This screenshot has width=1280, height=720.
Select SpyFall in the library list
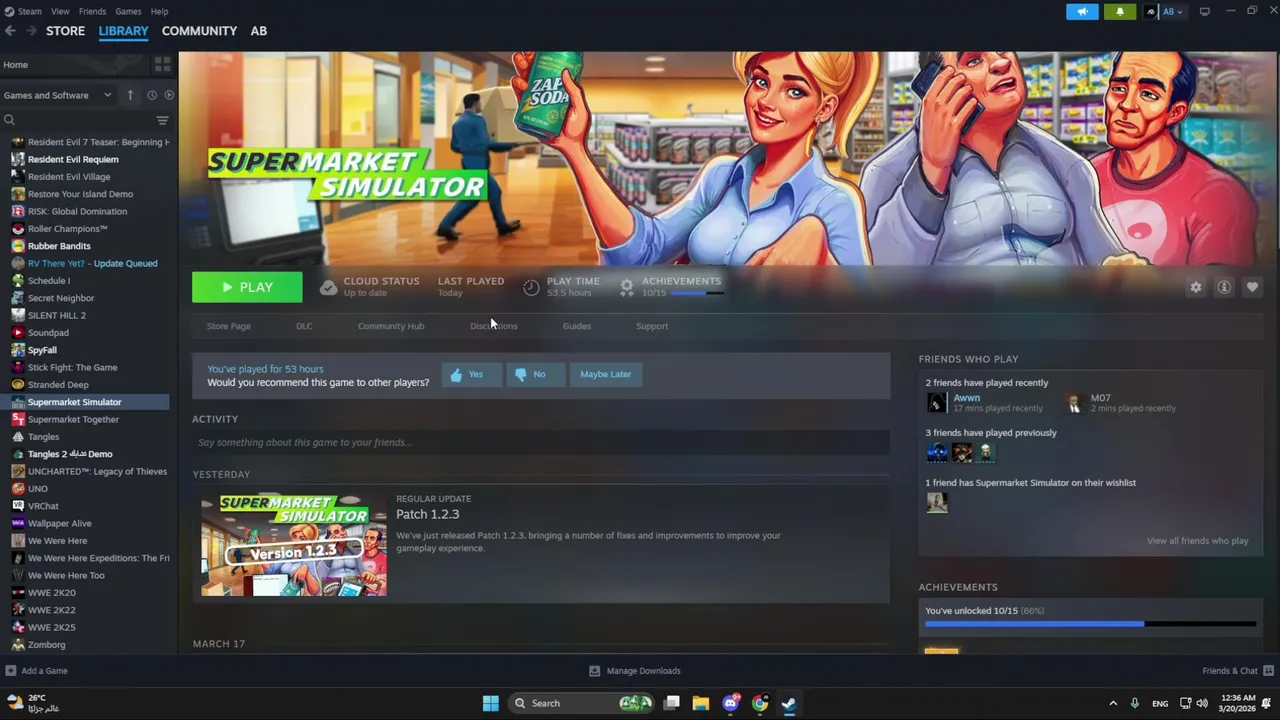click(x=42, y=350)
